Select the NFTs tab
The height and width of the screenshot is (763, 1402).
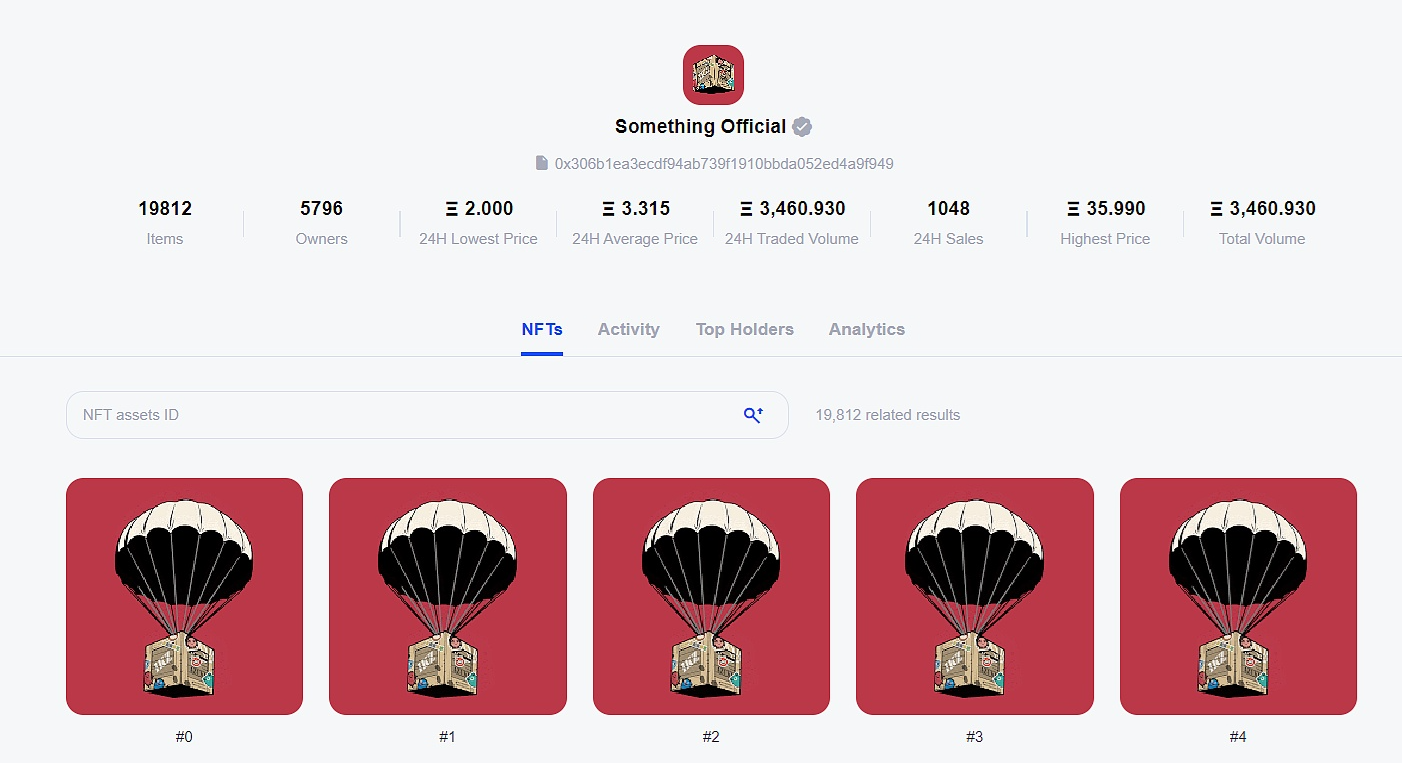point(542,329)
